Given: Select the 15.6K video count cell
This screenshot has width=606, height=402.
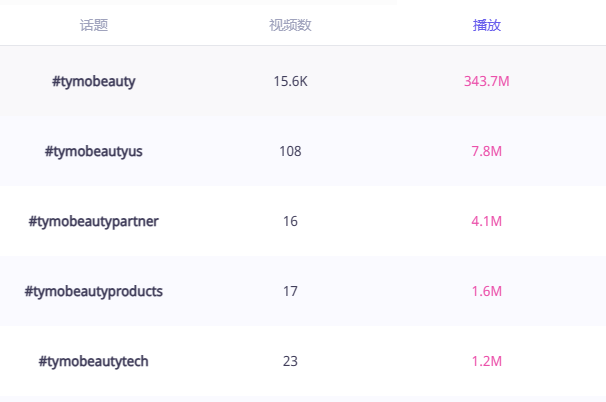Looking at the screenshot, I should tap(290, 81).
